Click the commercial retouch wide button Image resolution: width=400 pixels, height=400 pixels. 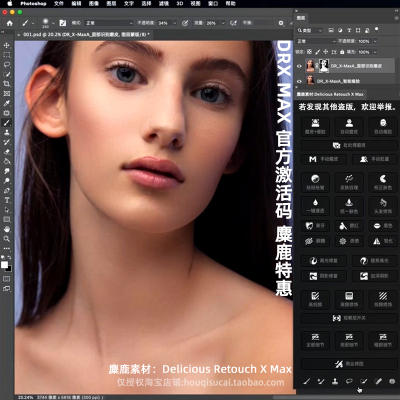(349, 364)
